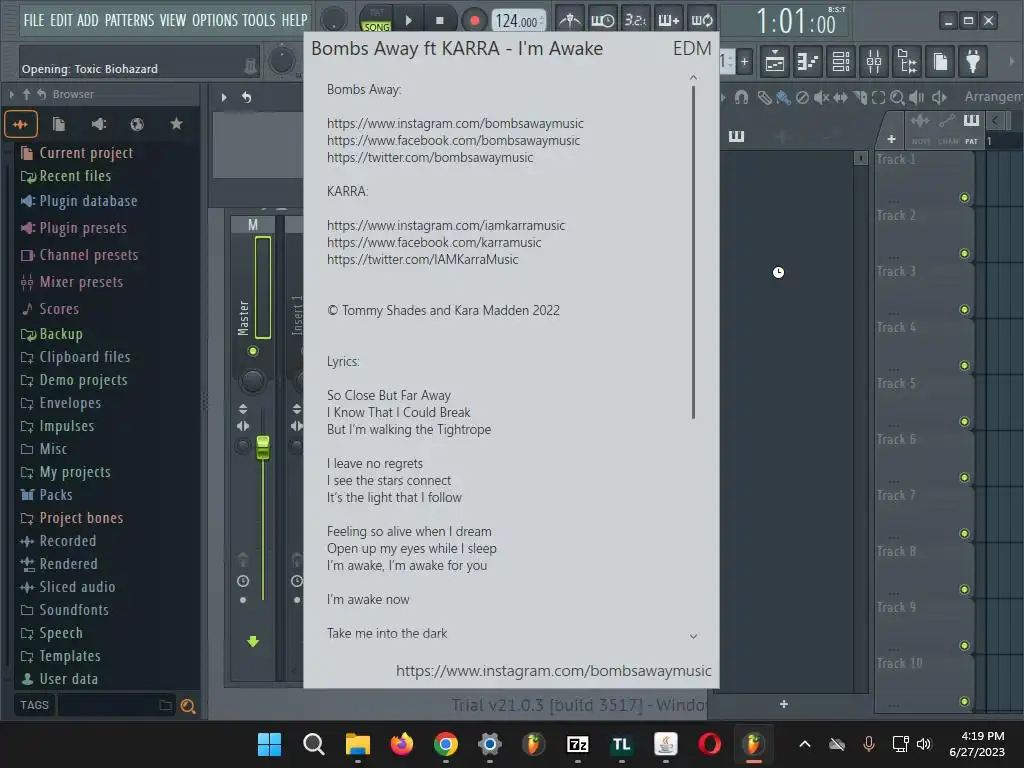Click the Stop button in transport
The width and height of the screenshot is (1024, 768).
pyautogui.click(x=440, y=20)
